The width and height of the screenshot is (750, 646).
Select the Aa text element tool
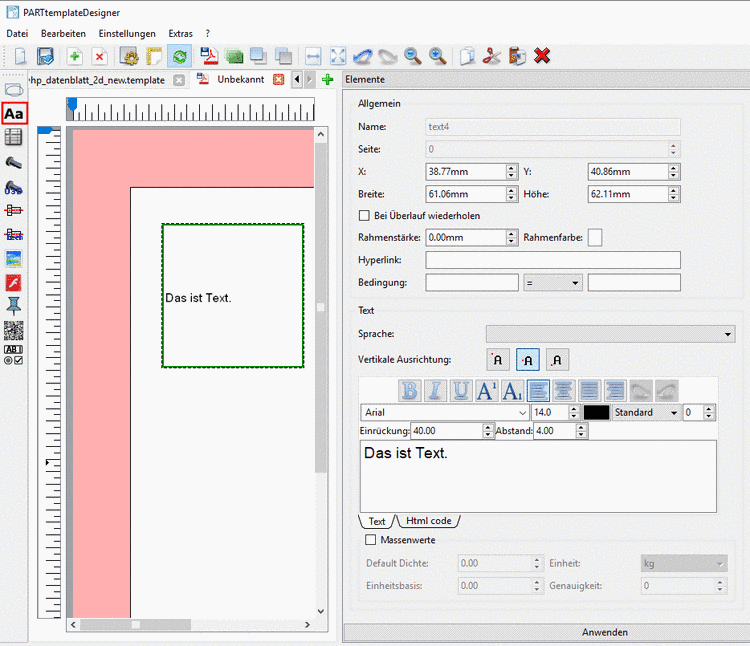click(14, 114)
